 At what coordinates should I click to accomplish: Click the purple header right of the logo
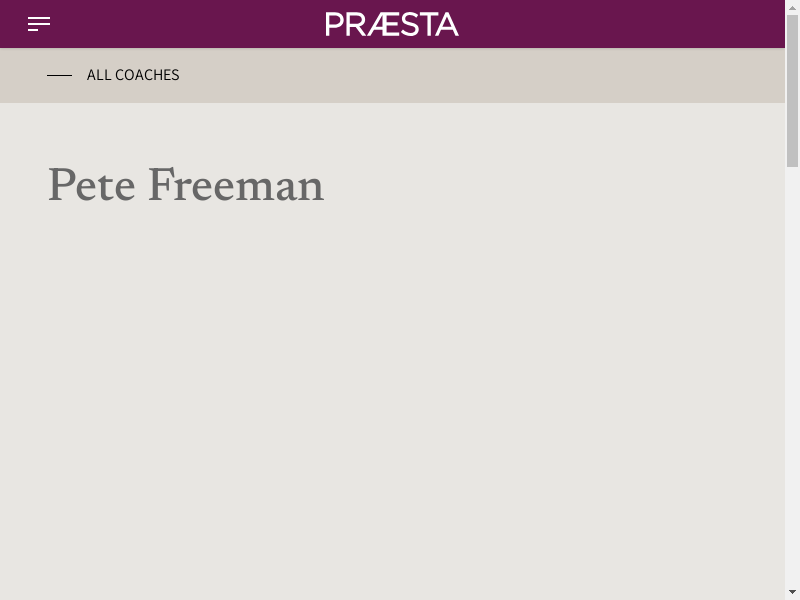[620, 24]
